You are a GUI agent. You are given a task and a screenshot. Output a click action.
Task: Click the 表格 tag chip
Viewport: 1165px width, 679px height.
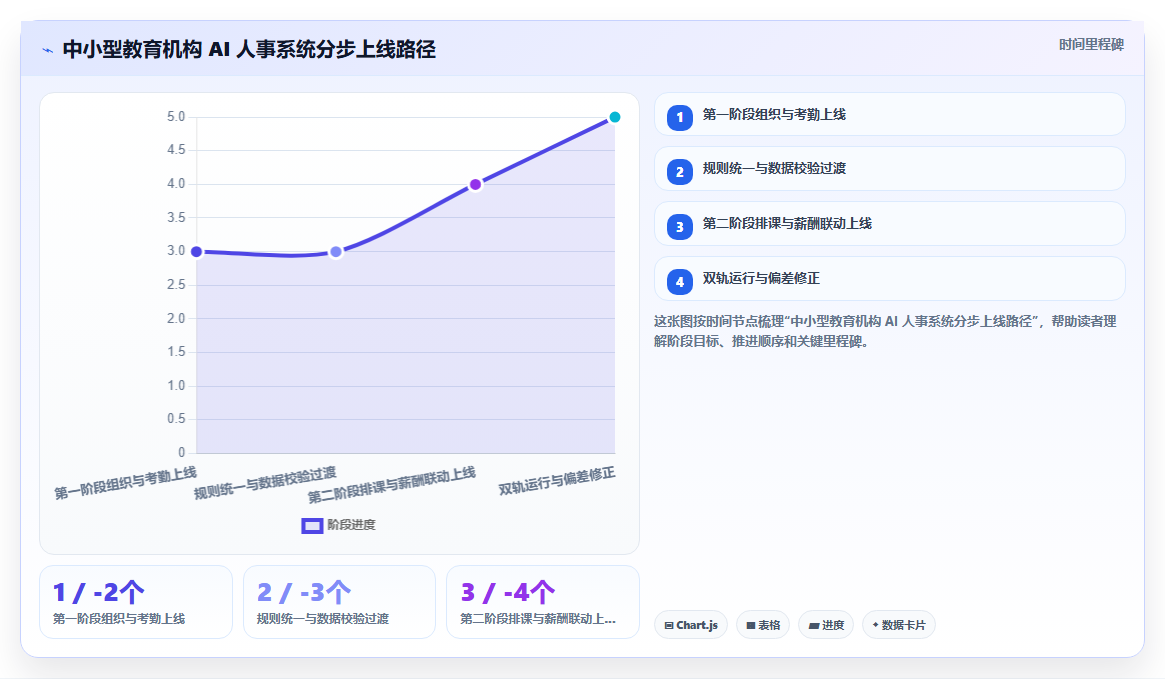(x=763, y=625)
